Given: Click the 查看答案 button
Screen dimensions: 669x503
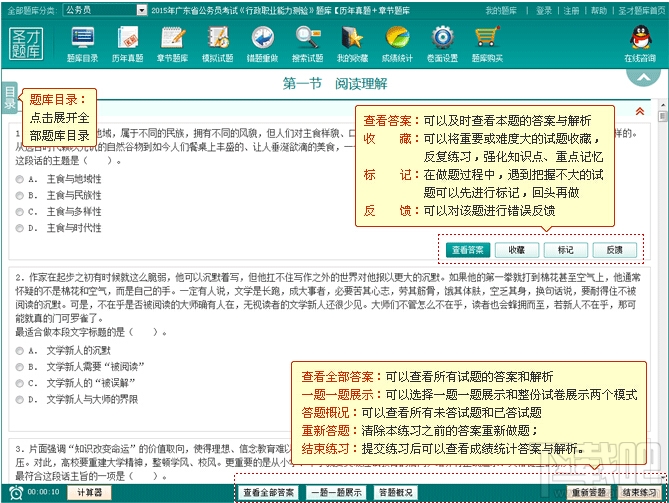Looking at the screenshot, I should pyautogui.click(x=468, y=250).
